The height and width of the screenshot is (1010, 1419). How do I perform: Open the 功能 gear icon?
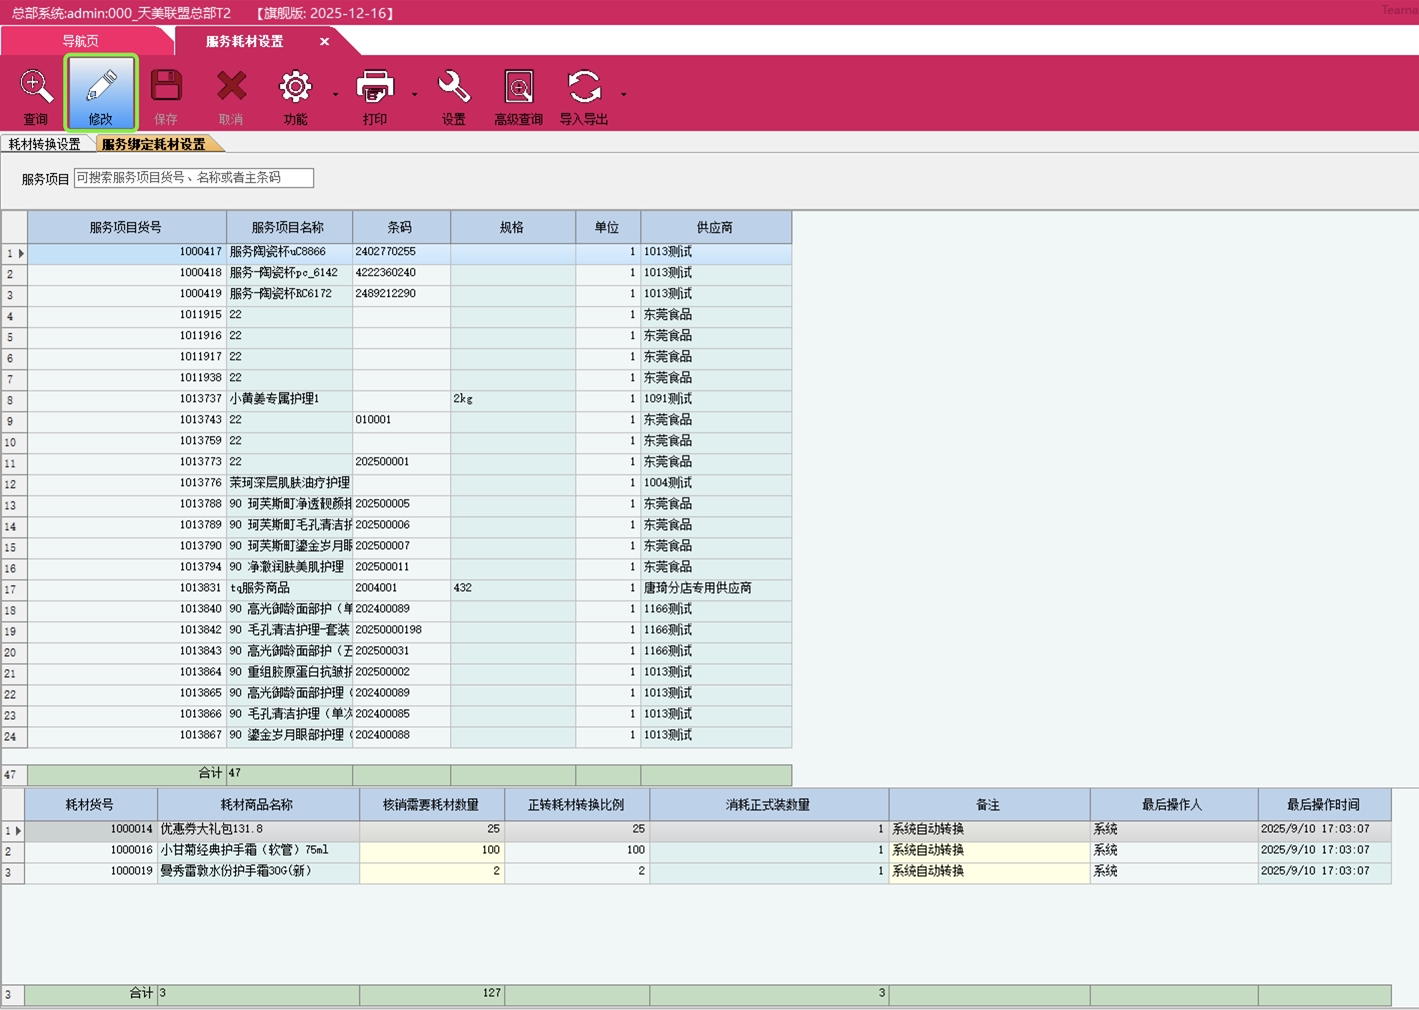point(295,88)
